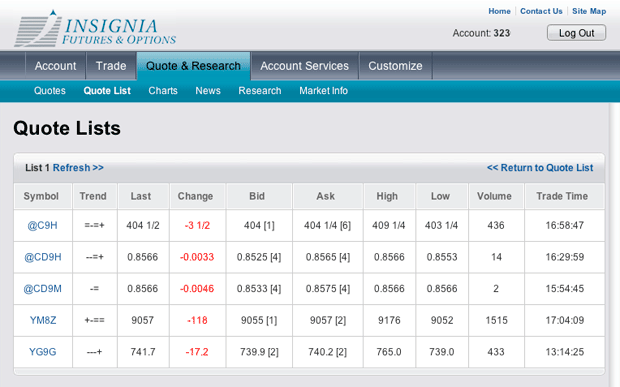This screenshot has height=387, width=620.
Task: Click the ask value 0.8575 [4]
Action: (328, 289)
